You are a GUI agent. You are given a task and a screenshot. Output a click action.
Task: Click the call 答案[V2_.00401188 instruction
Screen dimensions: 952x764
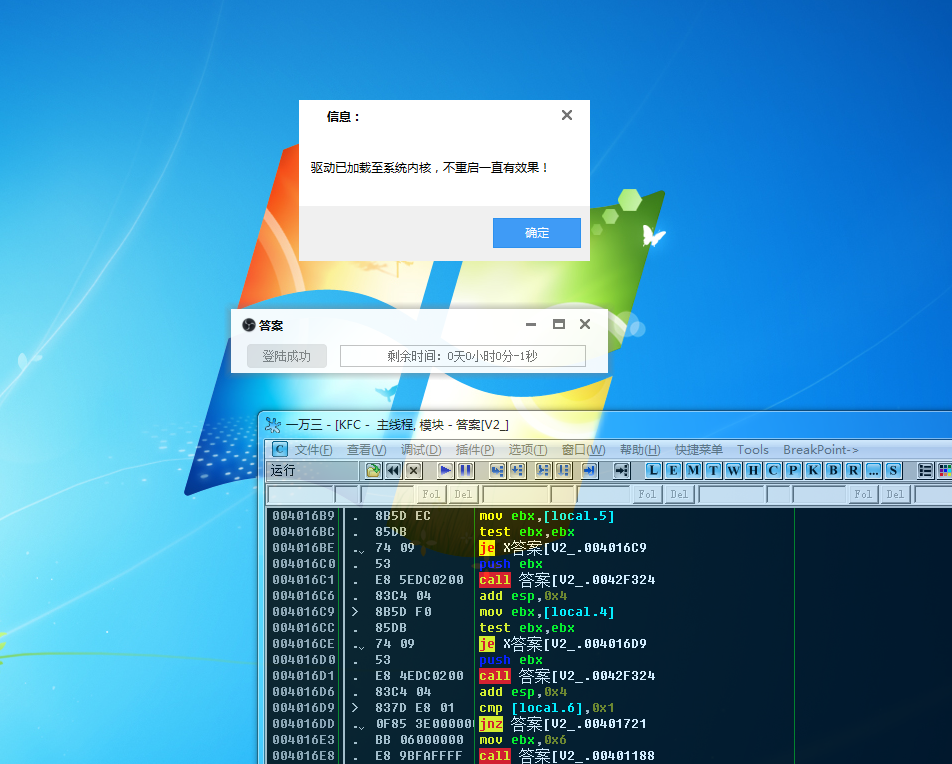tap(567, 755)
